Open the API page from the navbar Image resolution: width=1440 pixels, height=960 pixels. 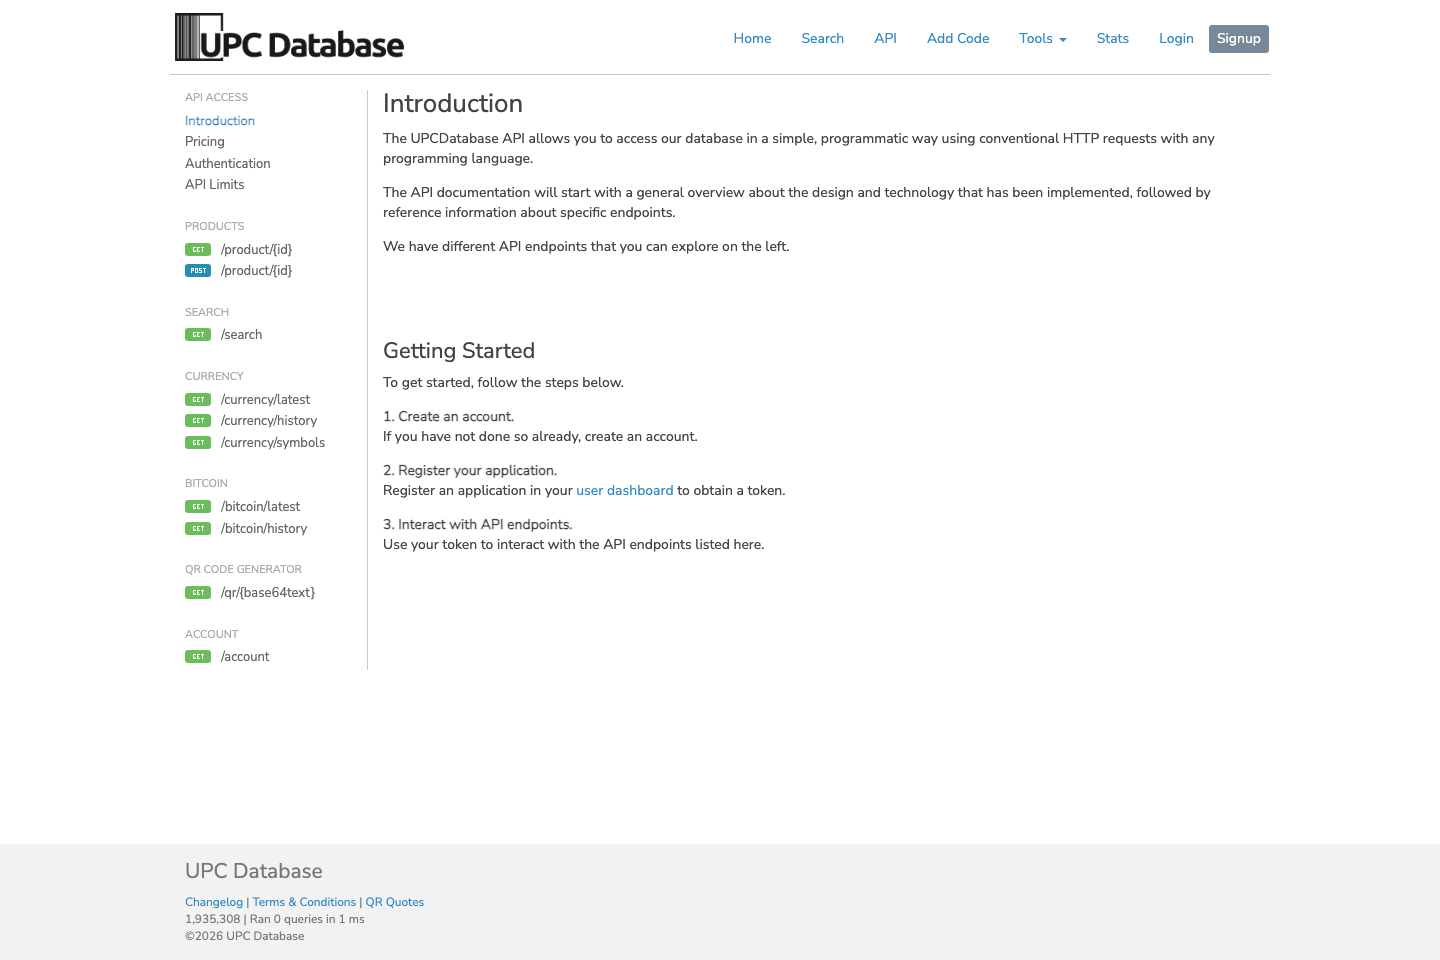tap(885, 38)
